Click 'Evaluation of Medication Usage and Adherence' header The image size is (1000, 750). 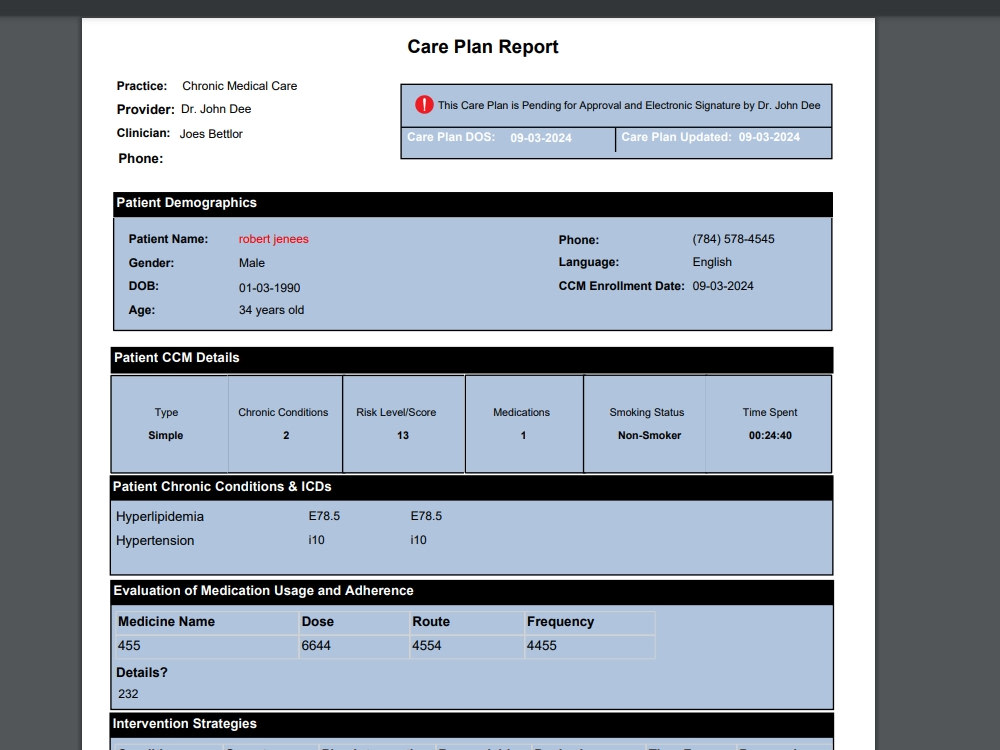pos(472,592)
